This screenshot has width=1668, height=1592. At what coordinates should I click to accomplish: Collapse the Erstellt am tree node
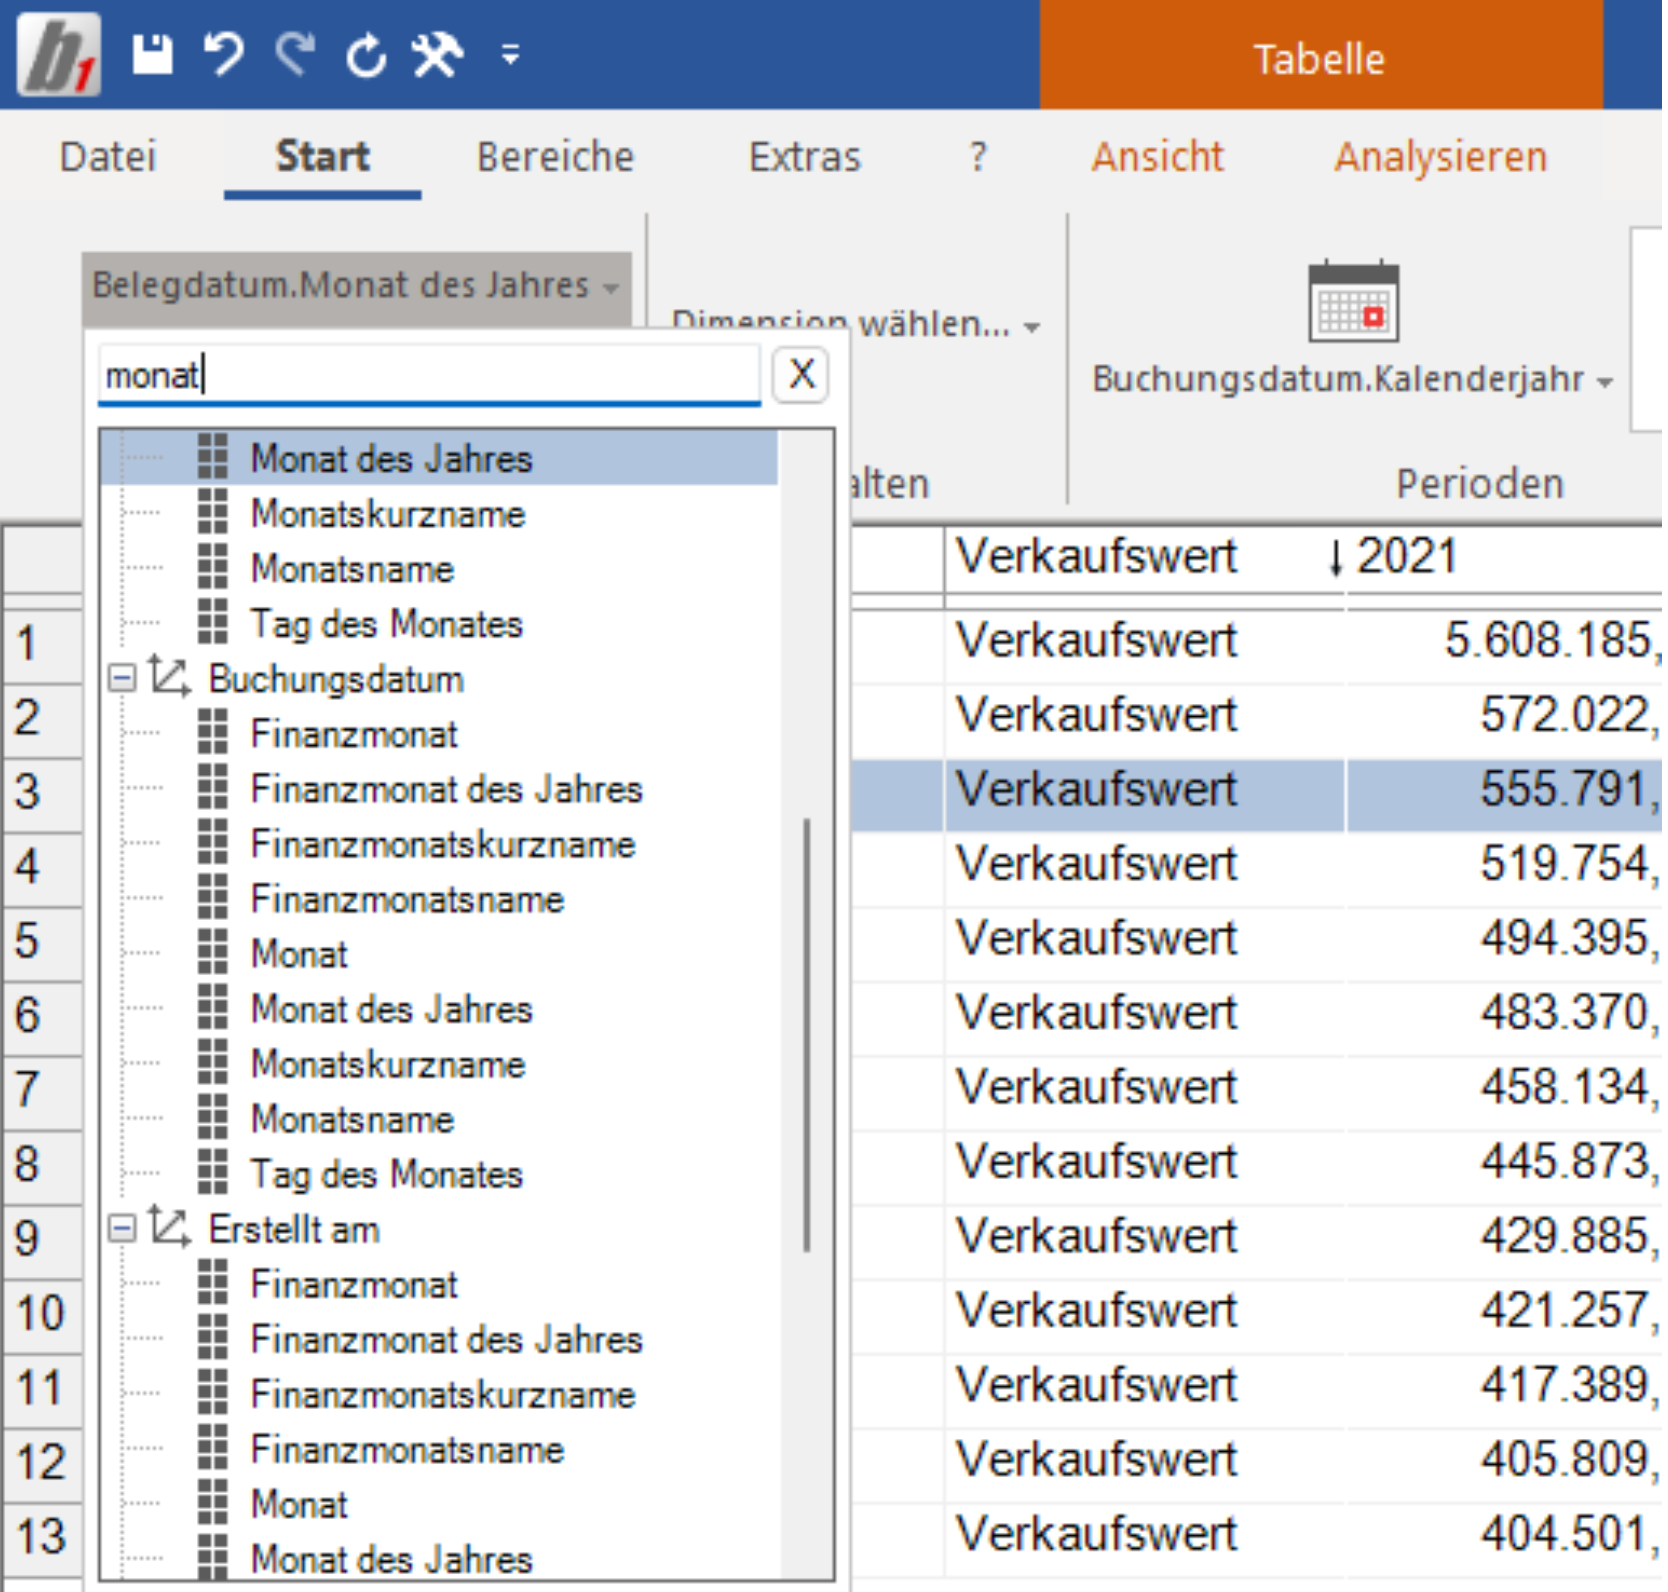point(122,1229)
